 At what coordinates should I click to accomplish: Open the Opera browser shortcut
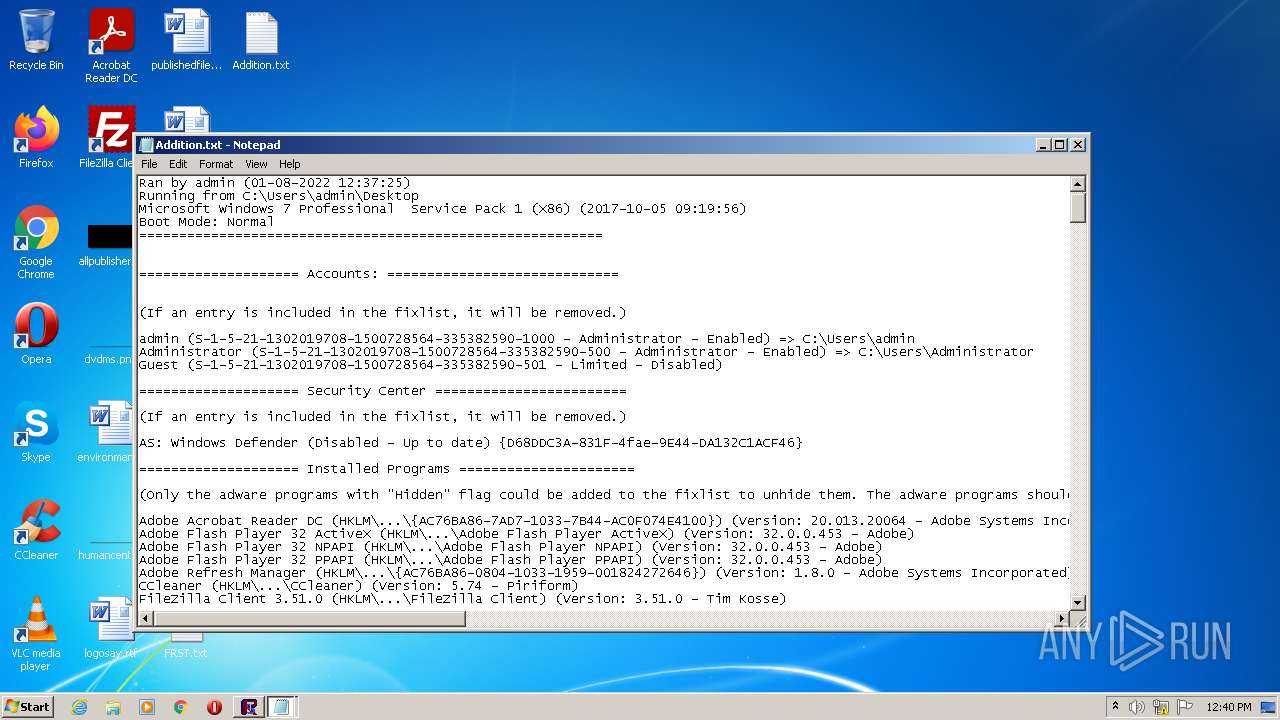pos(36,334)
